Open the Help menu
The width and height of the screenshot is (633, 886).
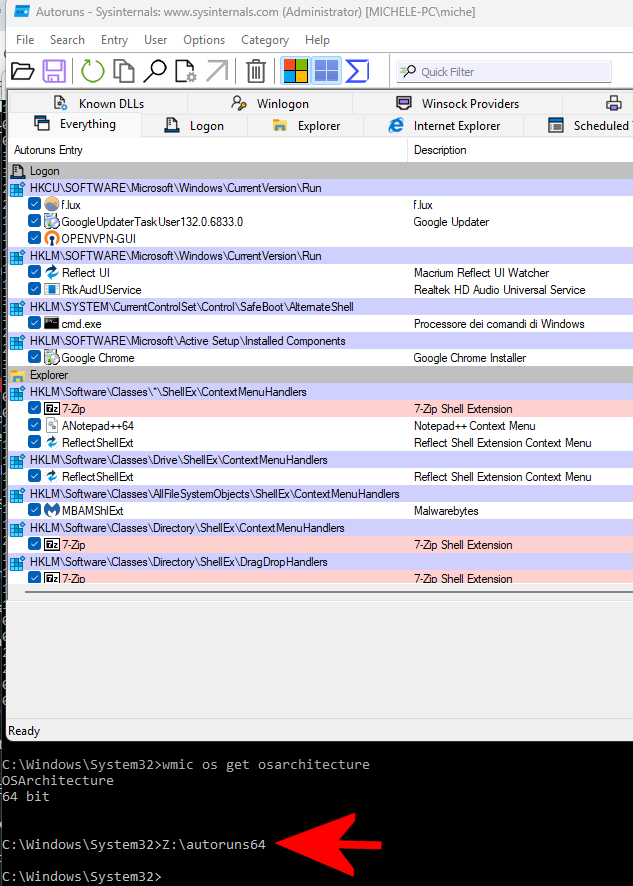click(x=317, y=40)
